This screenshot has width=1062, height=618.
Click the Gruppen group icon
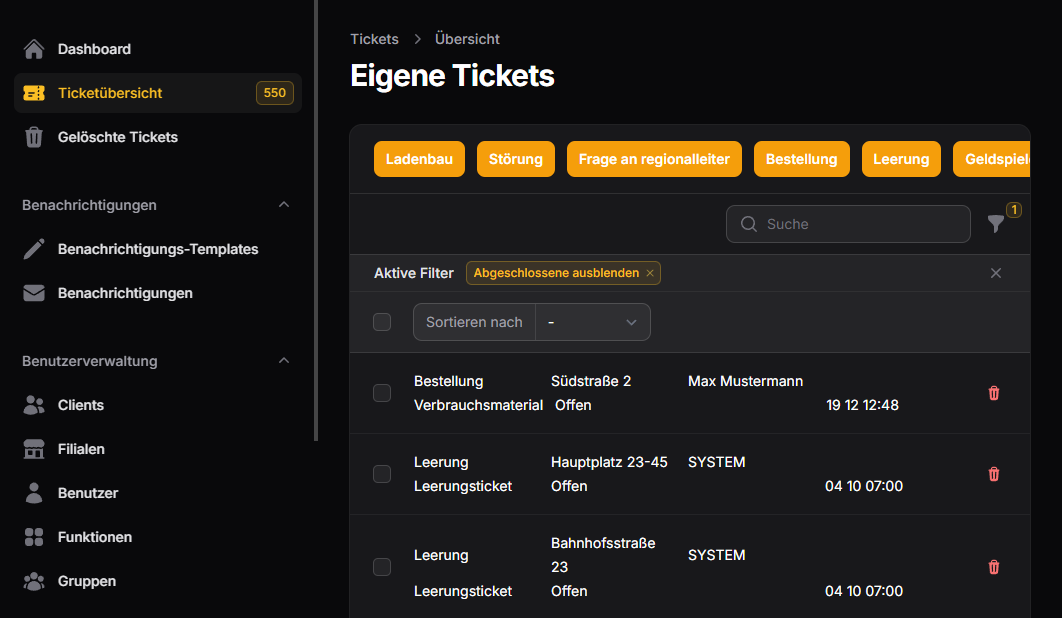coord(34,581)
